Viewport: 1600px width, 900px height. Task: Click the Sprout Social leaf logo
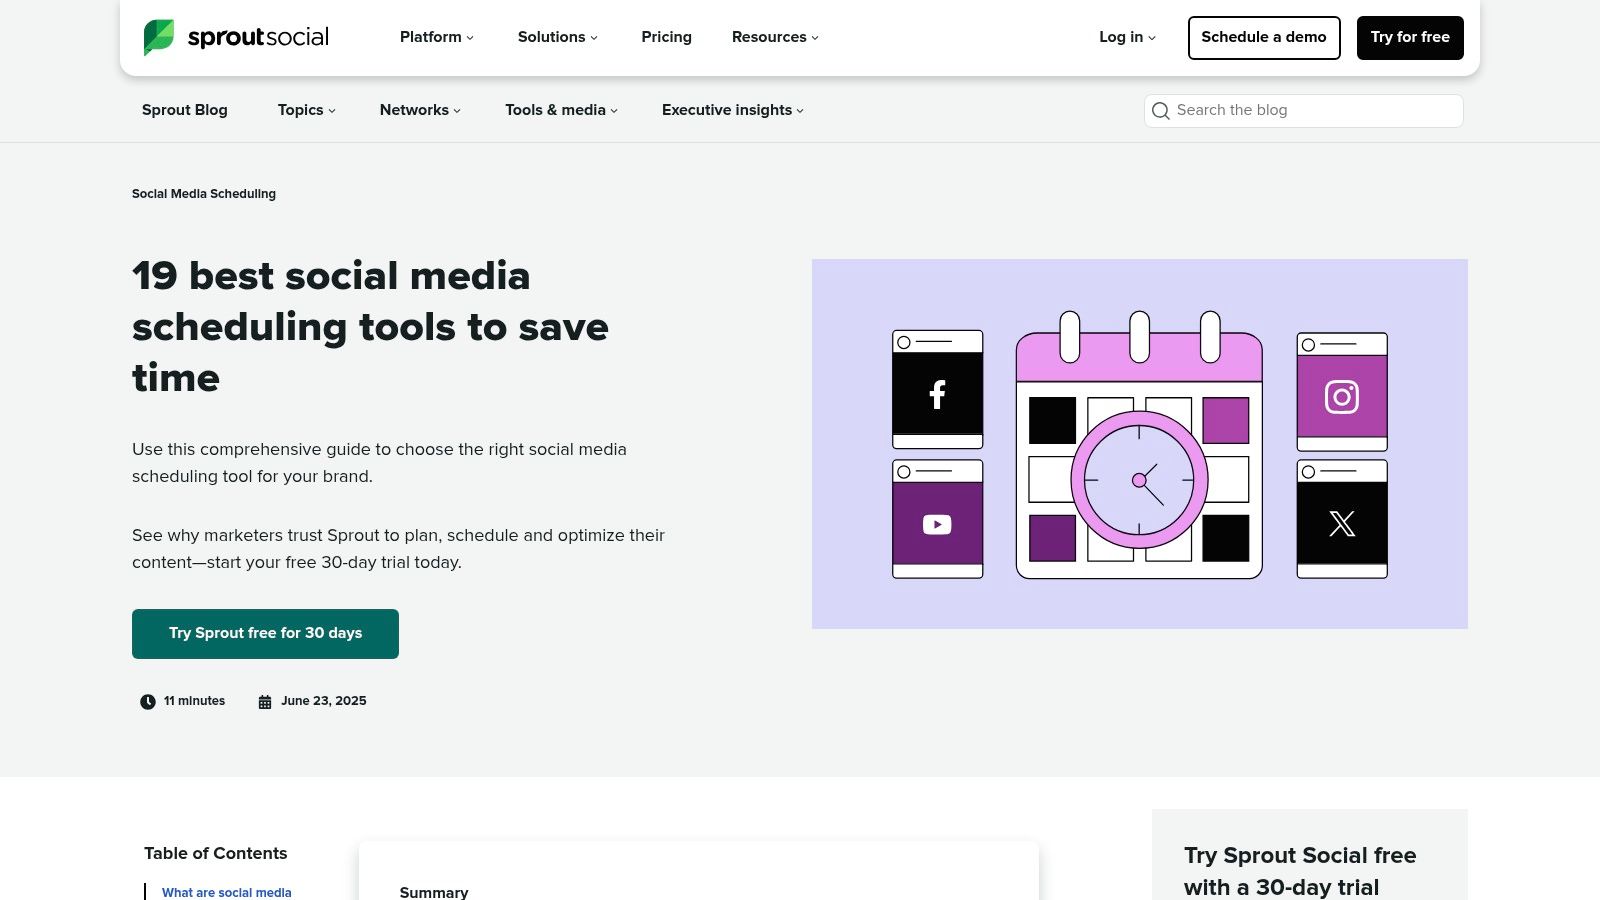click(x=159, y=37)
